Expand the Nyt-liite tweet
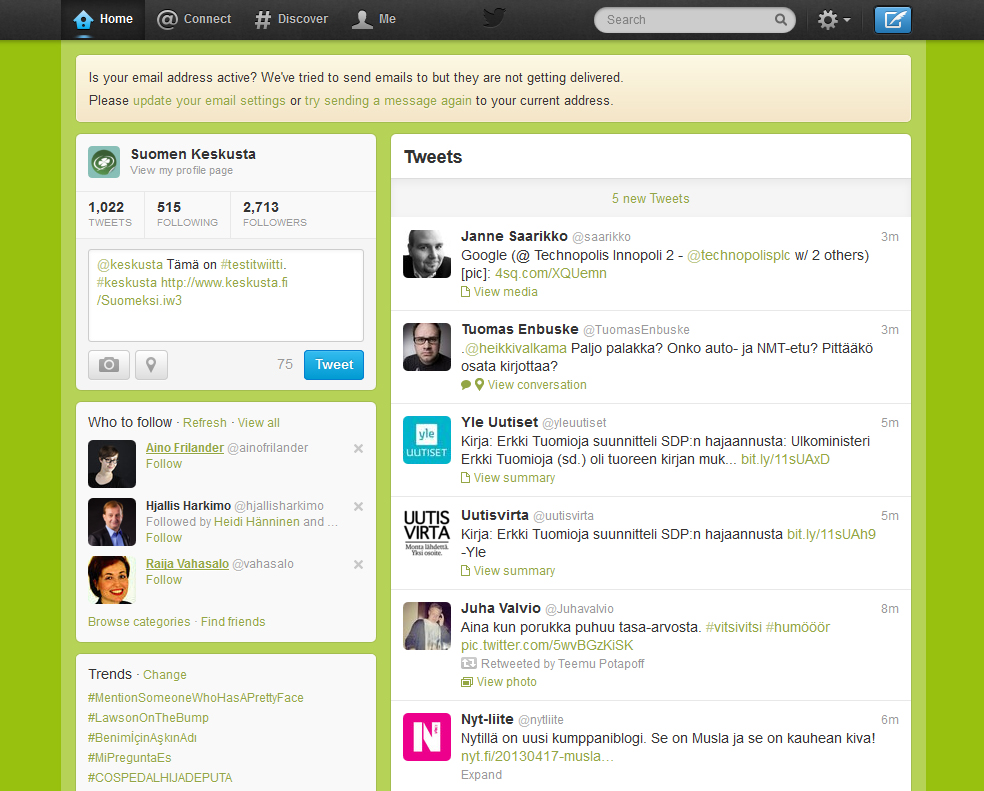The height and width of the screenshot is (791, 984). [x=481, y=775]
